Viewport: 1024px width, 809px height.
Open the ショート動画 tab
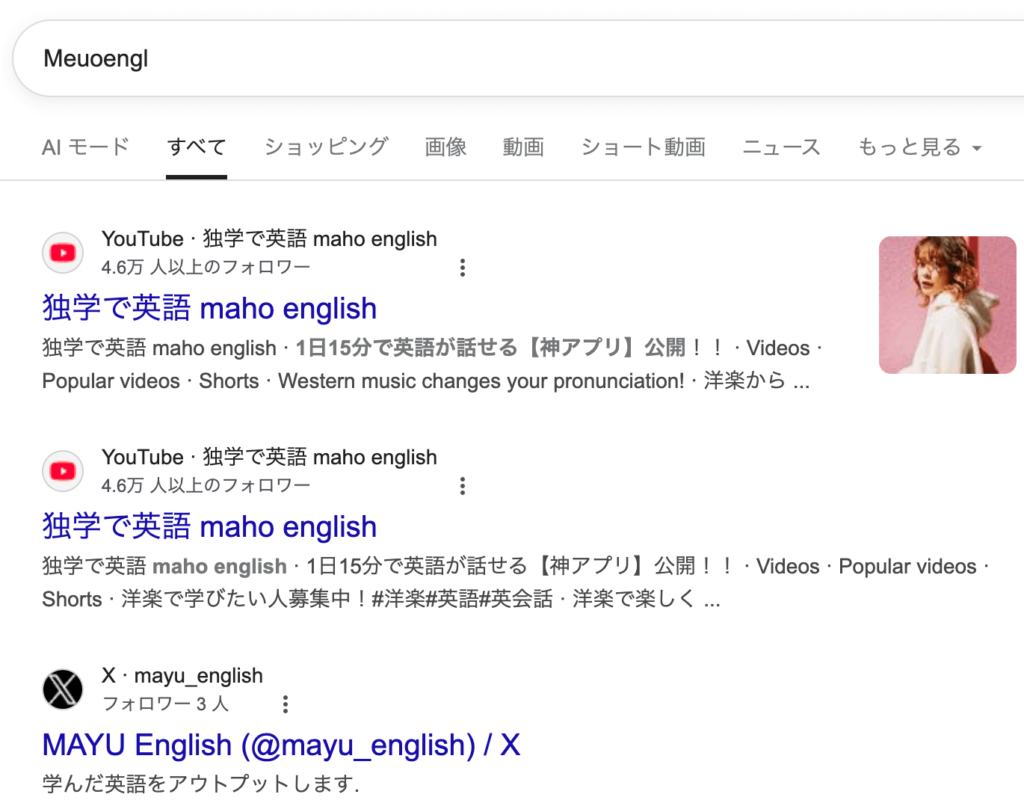pos(643,147)
